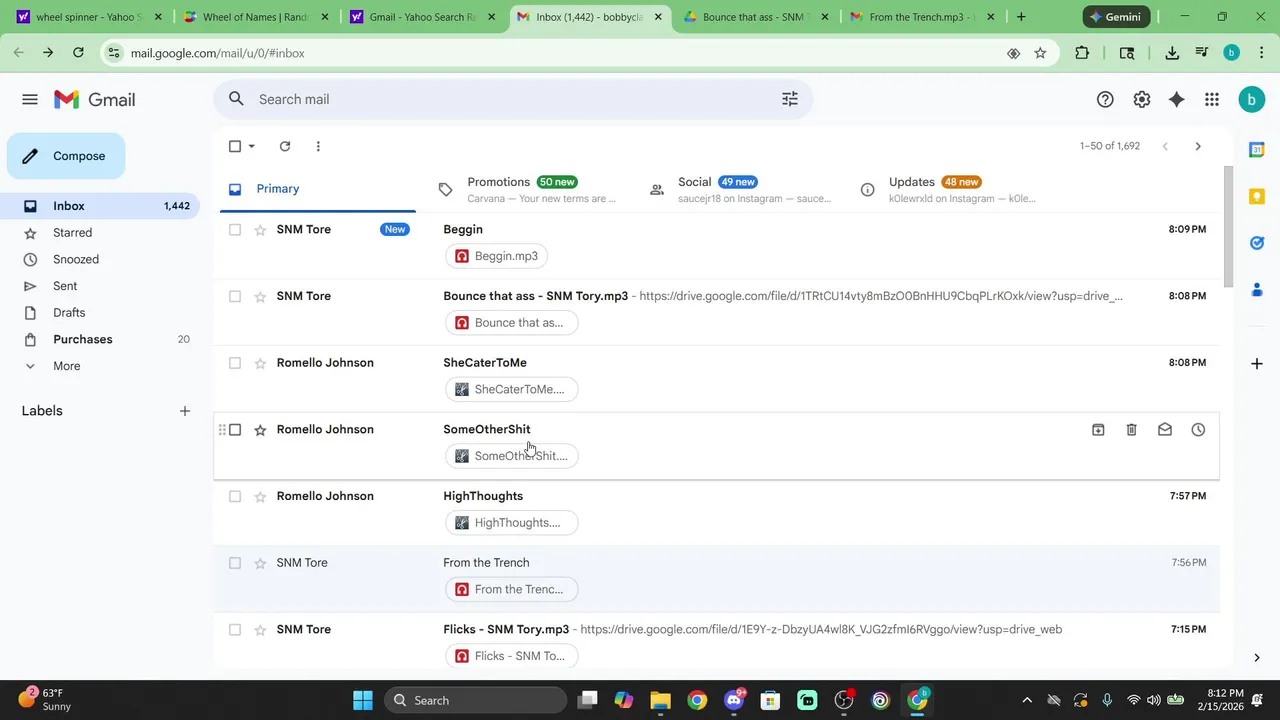Open the More options three-dot menu above inbox

[318, 146]
